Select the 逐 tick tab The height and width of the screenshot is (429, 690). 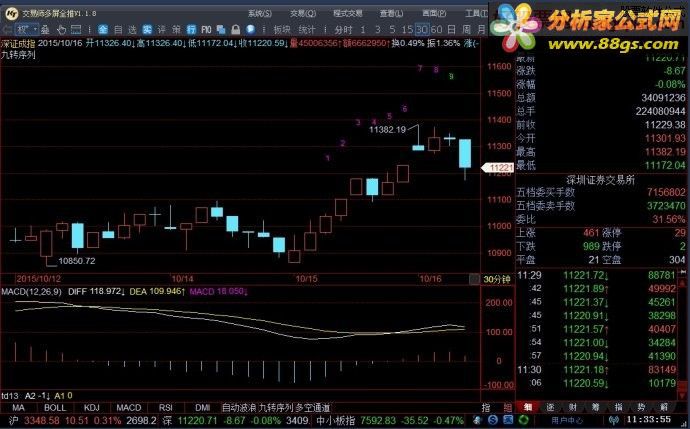[551, 407]
